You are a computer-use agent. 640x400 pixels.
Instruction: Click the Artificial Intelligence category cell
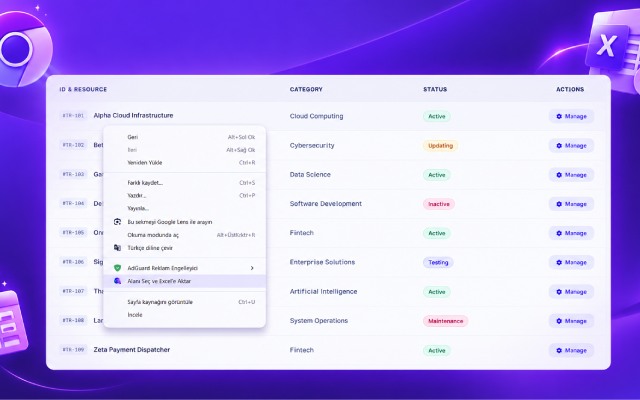323,291
